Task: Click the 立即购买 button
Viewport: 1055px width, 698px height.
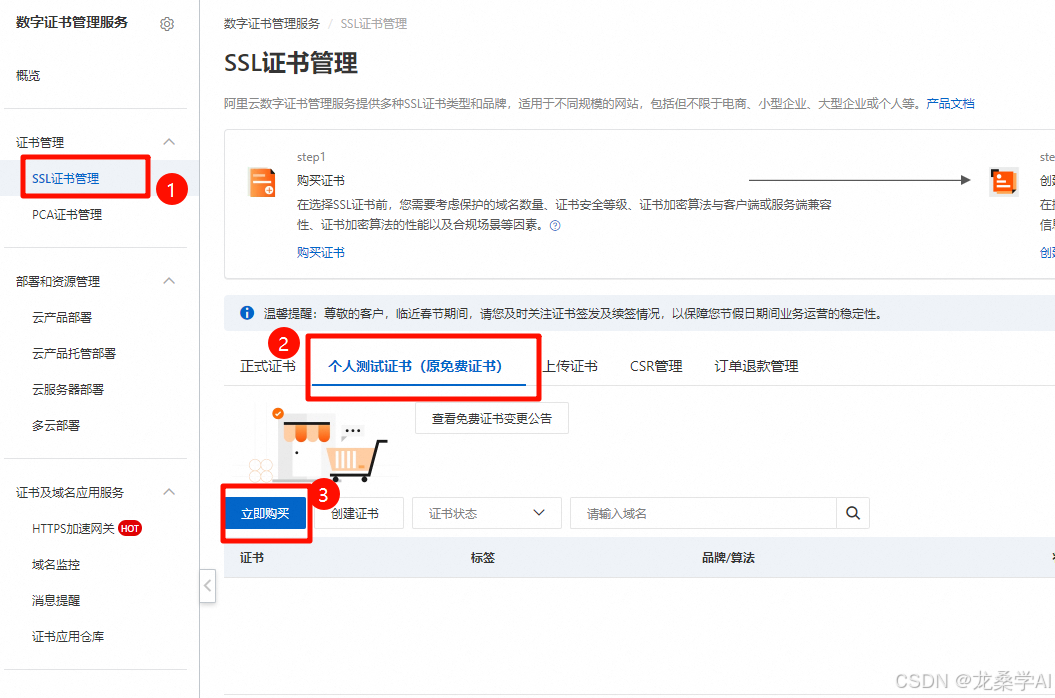Action: 265,513
